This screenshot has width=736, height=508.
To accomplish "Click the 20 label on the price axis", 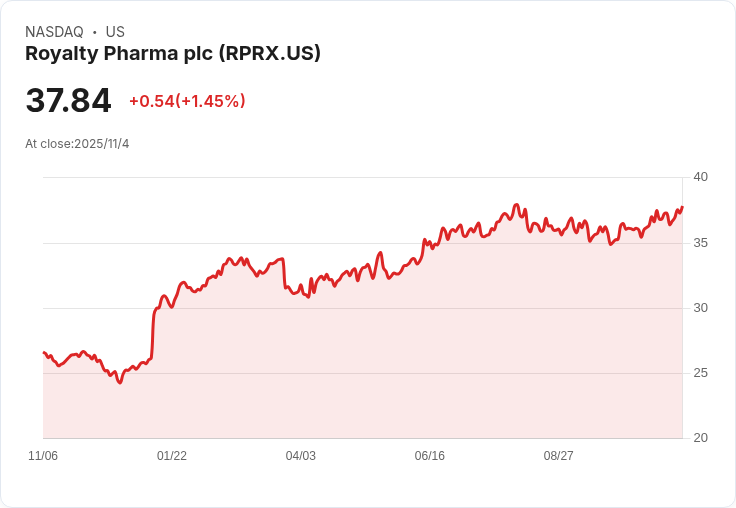I will click(x=700, y=438).
